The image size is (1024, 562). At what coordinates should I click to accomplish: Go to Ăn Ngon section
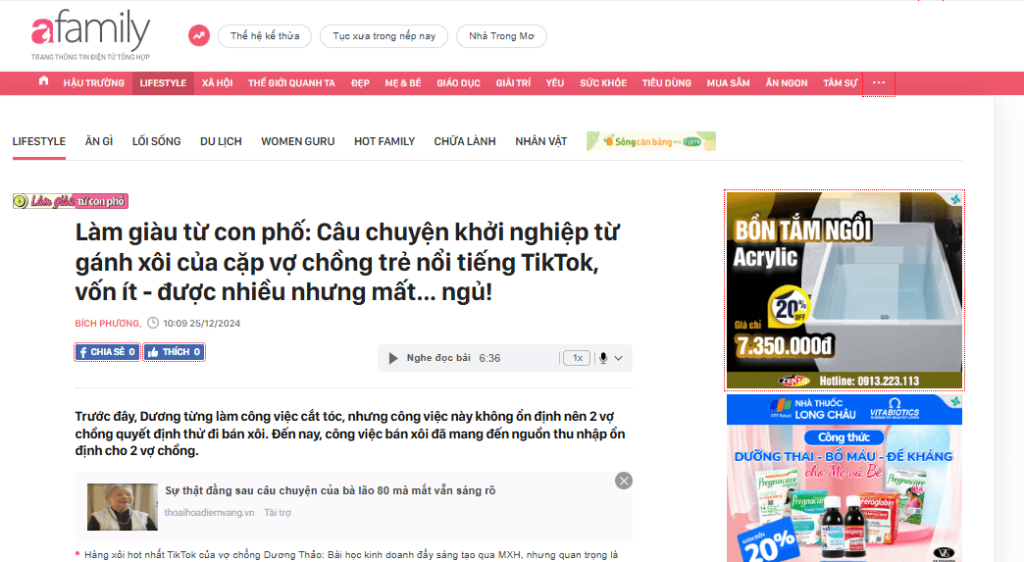pos(787,83)
